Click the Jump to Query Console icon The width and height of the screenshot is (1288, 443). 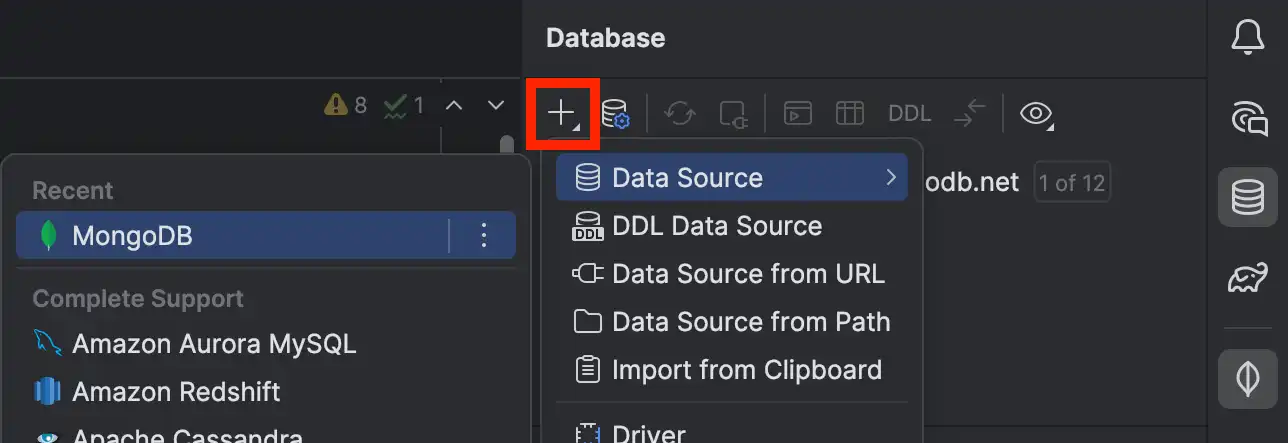[x=798, y=113]
